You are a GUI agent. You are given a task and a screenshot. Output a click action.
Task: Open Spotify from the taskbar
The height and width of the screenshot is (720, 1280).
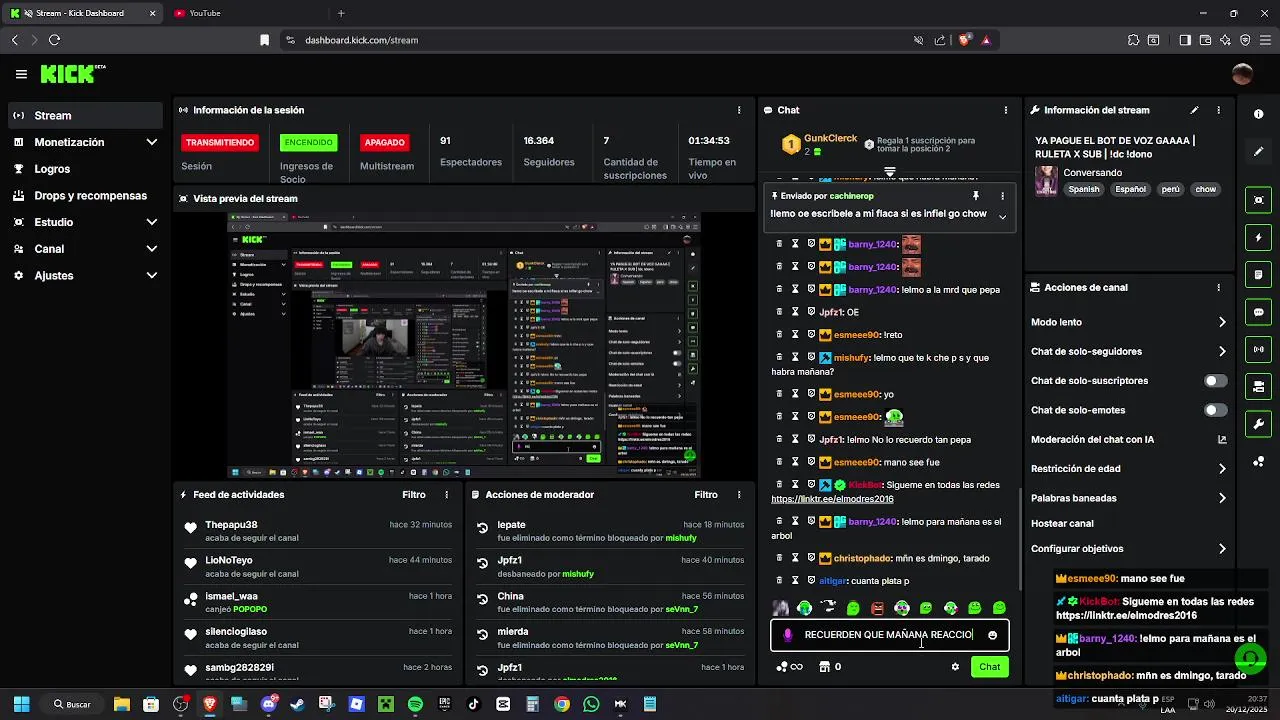click(x=415, y=704)
